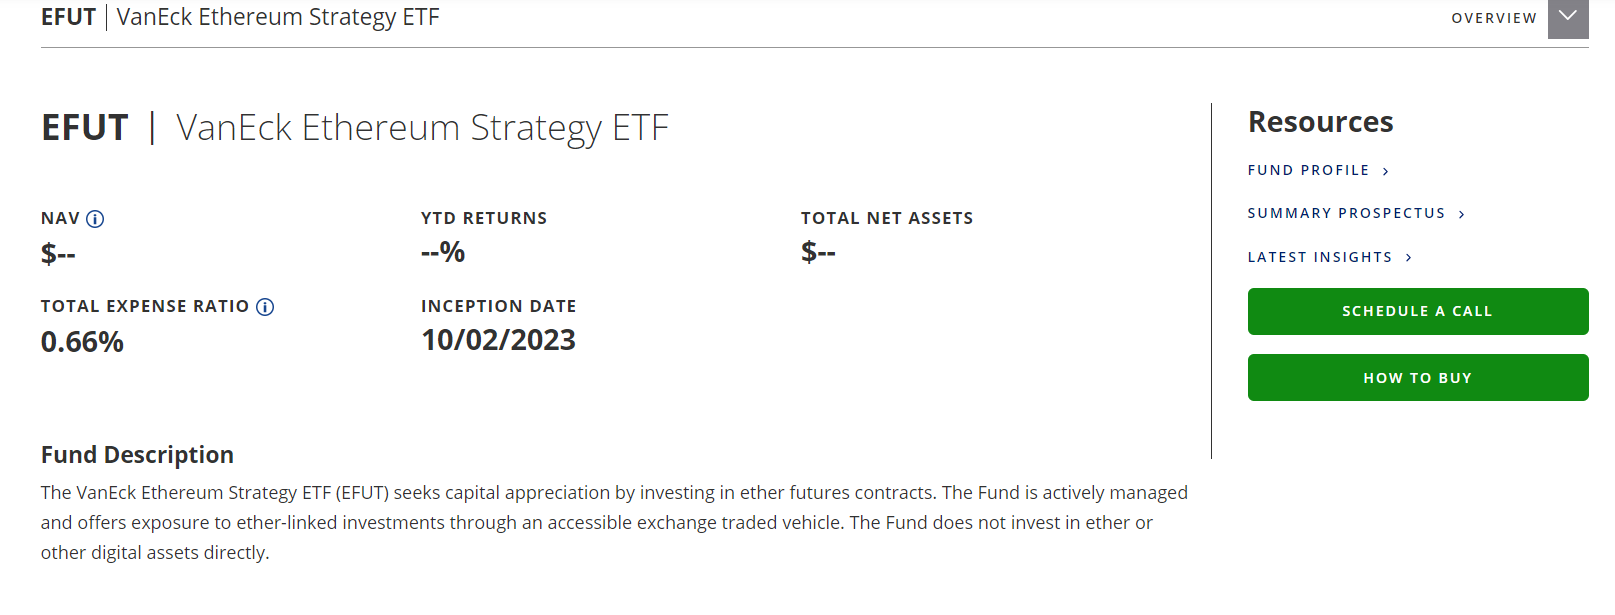Click the chevron beside Latest Insights

point(1409,258)
